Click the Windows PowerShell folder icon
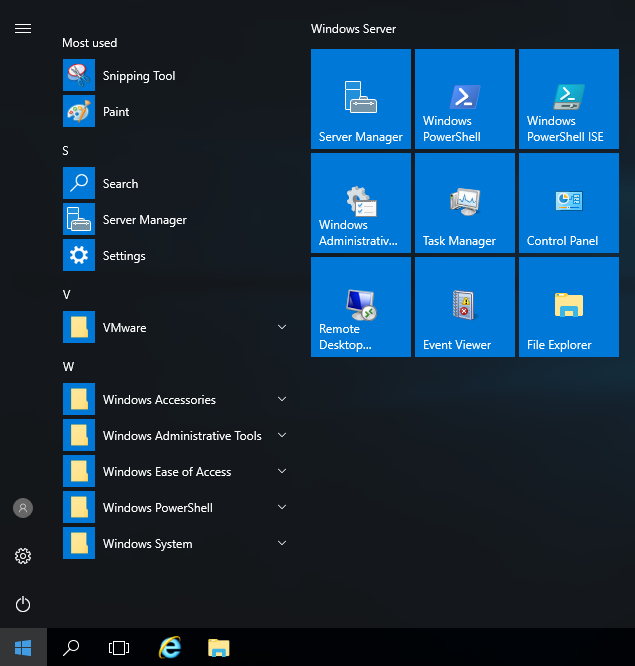This screenshot has height=666, width=635. point(79,507)
